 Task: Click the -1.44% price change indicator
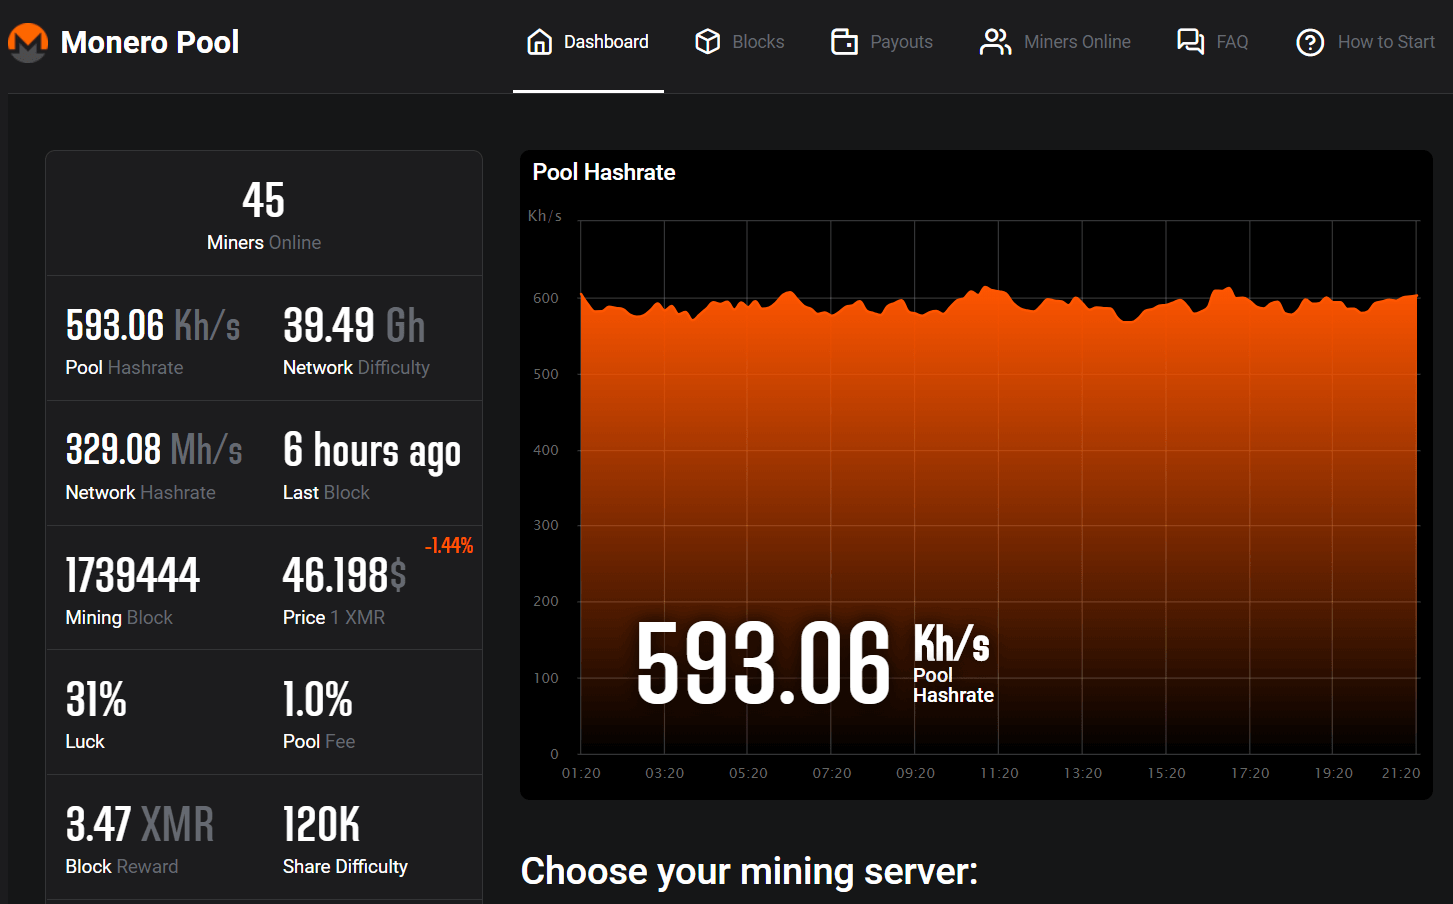[449, 545]
